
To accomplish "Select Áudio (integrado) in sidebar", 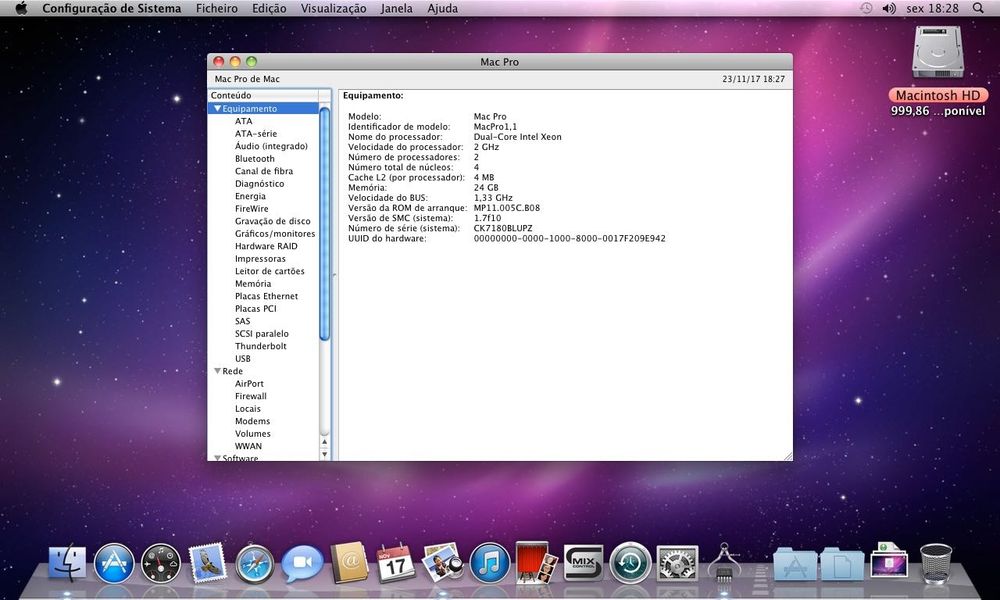I will 271,146.
